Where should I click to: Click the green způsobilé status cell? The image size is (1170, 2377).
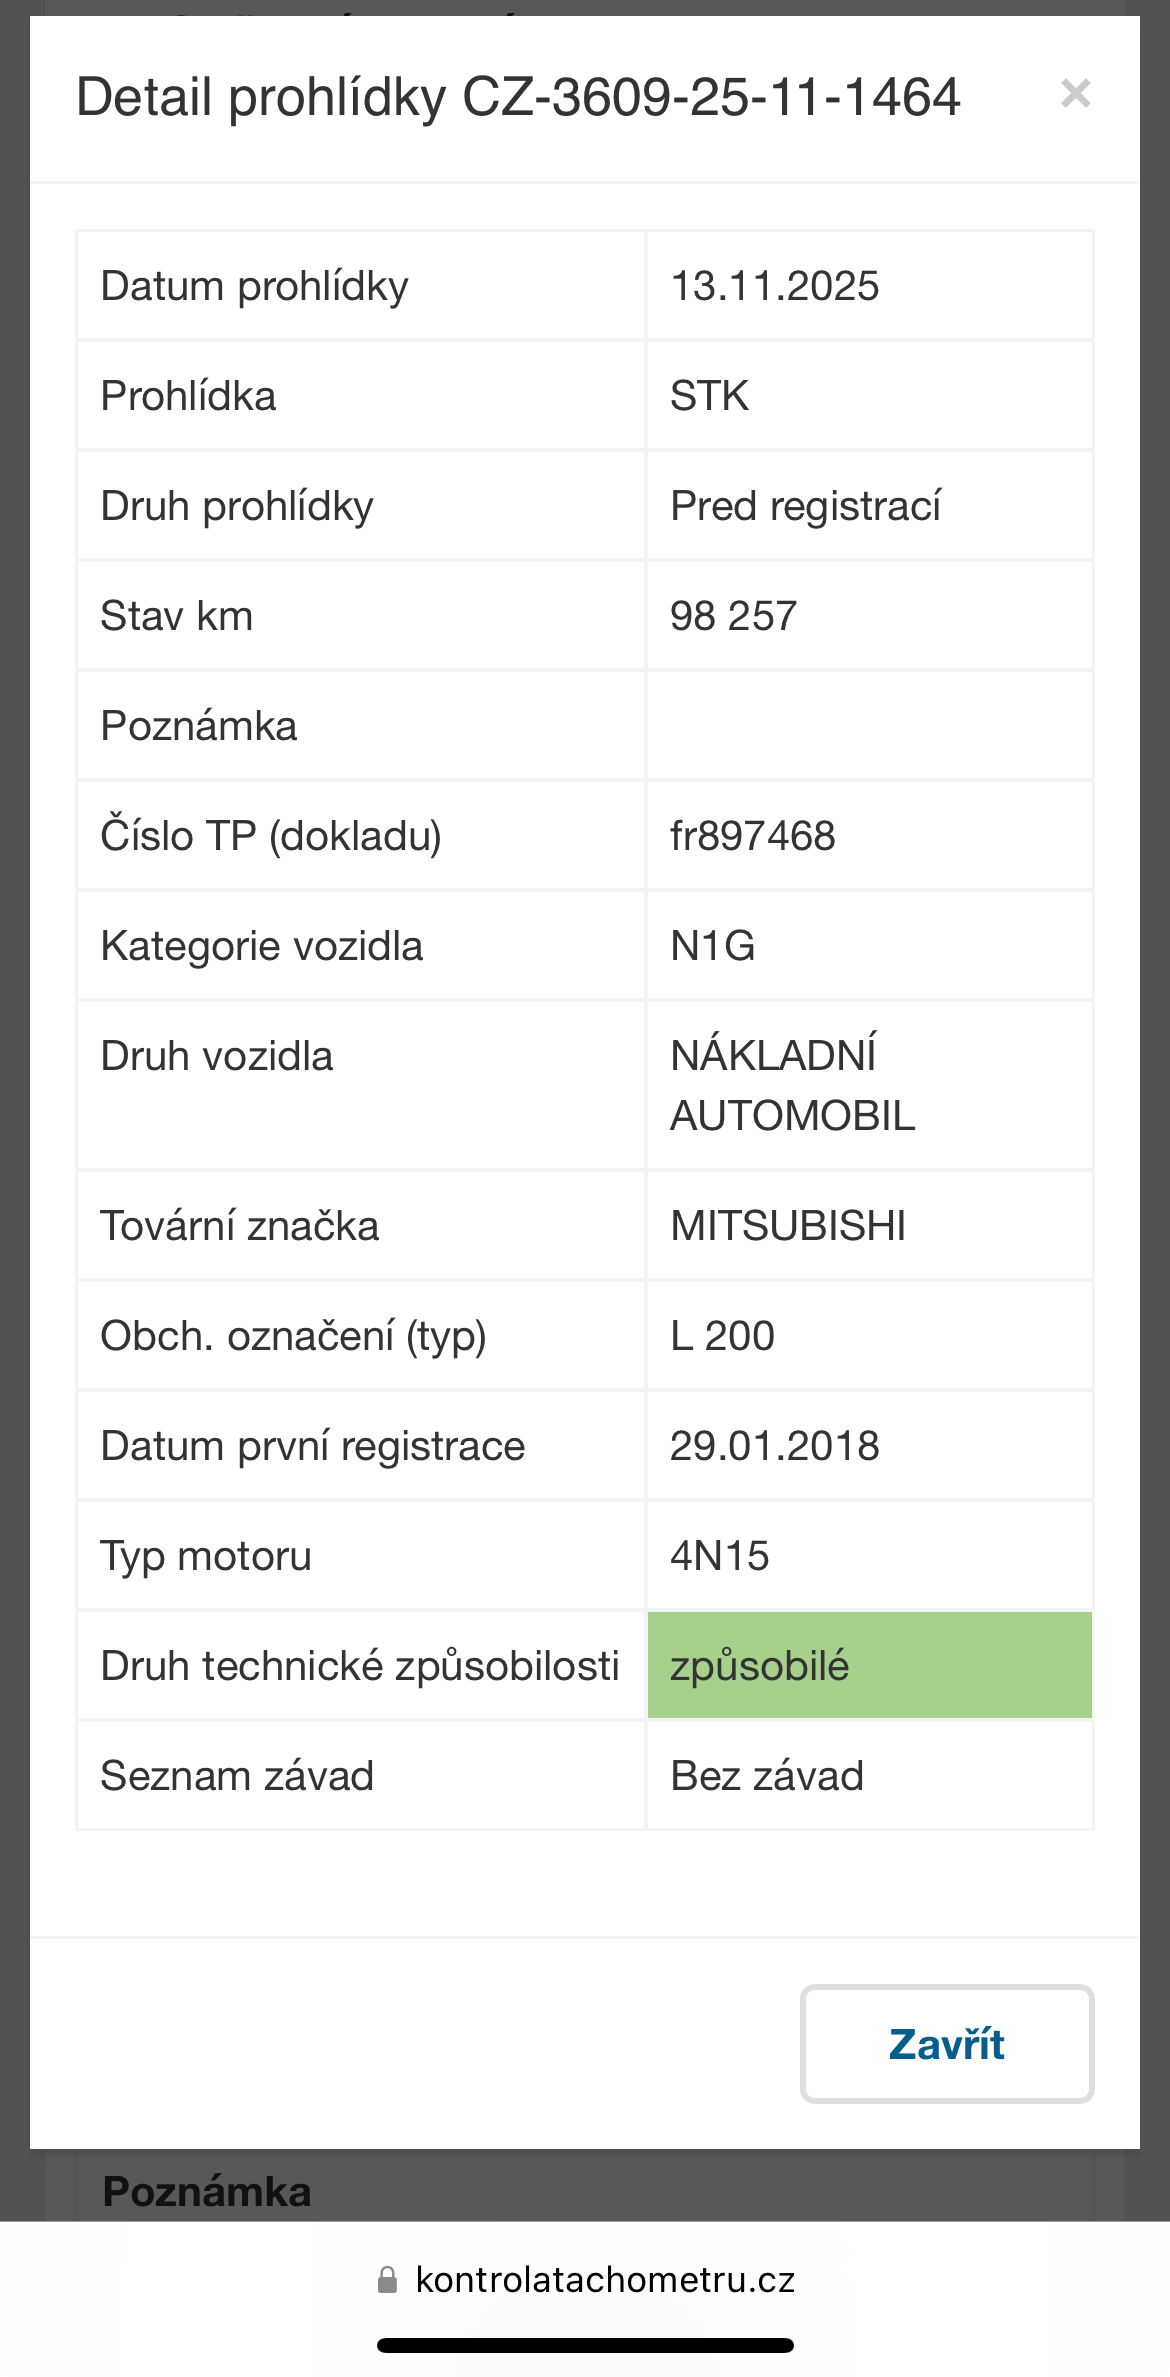pos(869,1665)
